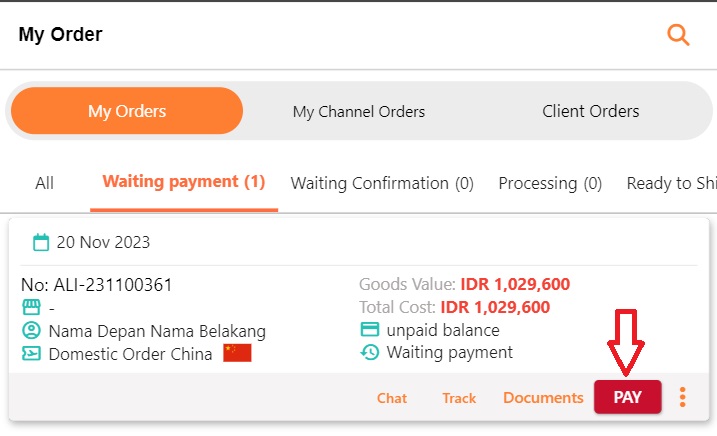Image resolution: width=717 pixels, height=436 pixels.
Task: Click the store icon under order number
Action: click(x=32, y=307)
